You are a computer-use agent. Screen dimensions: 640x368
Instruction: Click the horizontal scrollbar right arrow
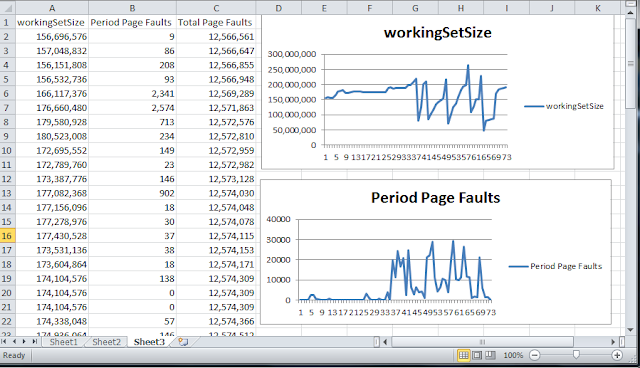pyautogui.click(x=613, y=342)
